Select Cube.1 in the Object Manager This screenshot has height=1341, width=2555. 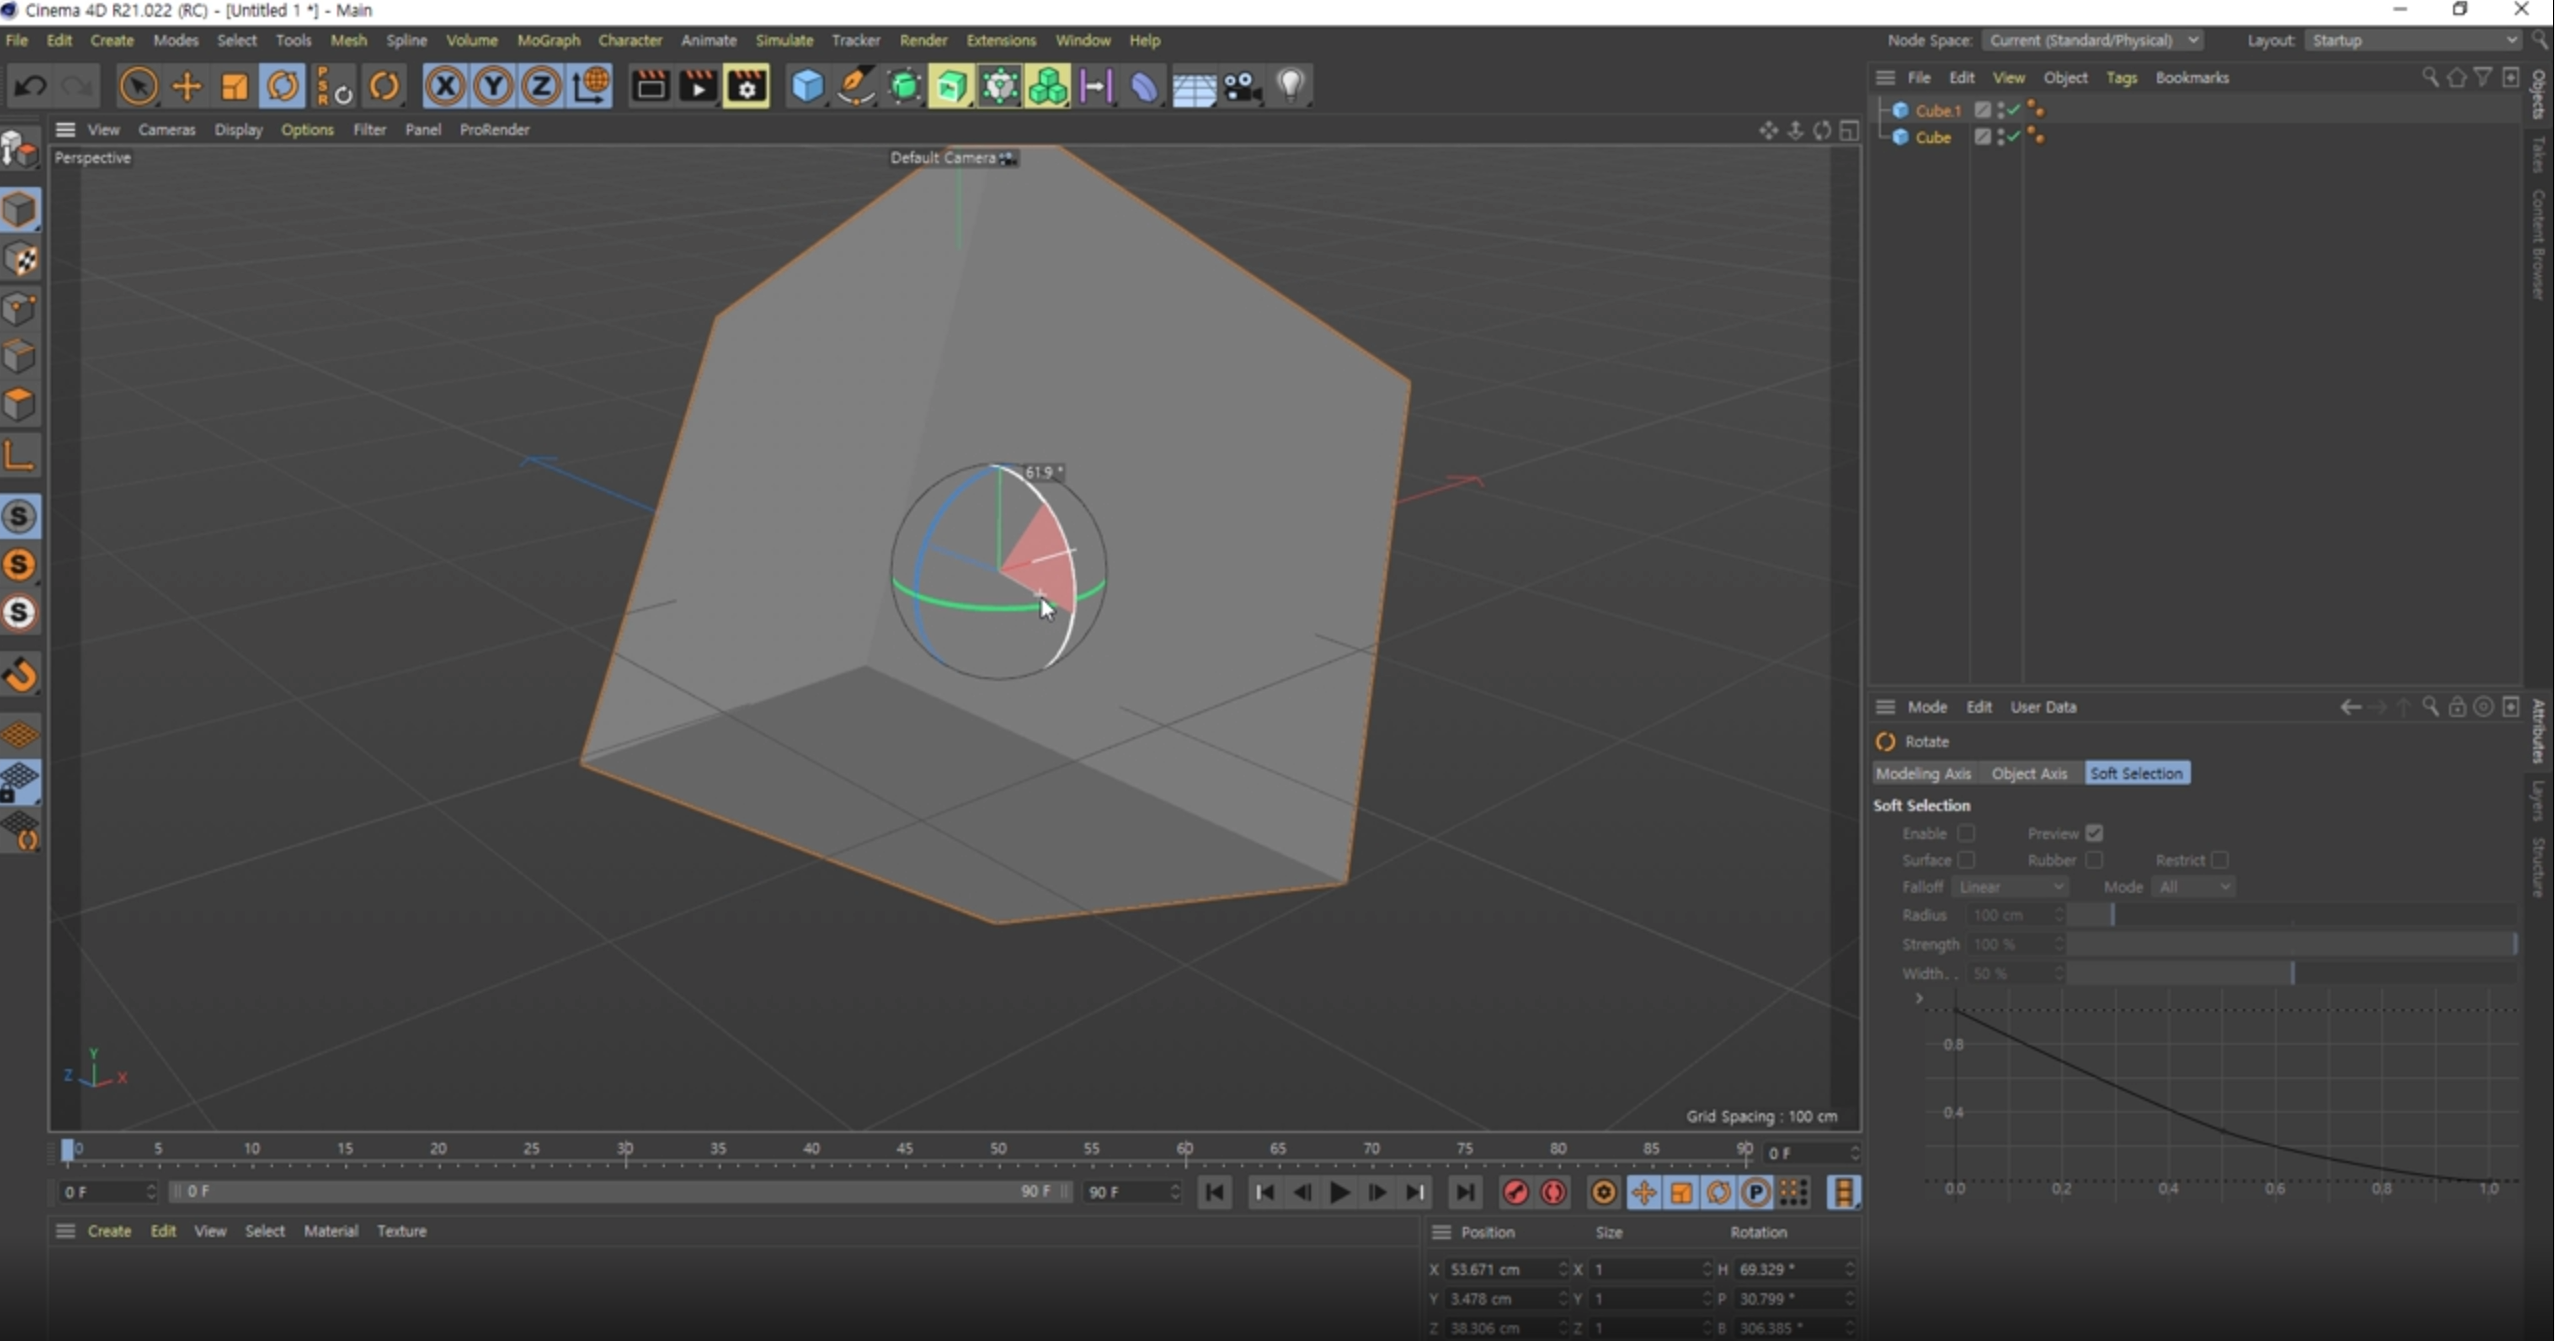(x=1937, y=110)
